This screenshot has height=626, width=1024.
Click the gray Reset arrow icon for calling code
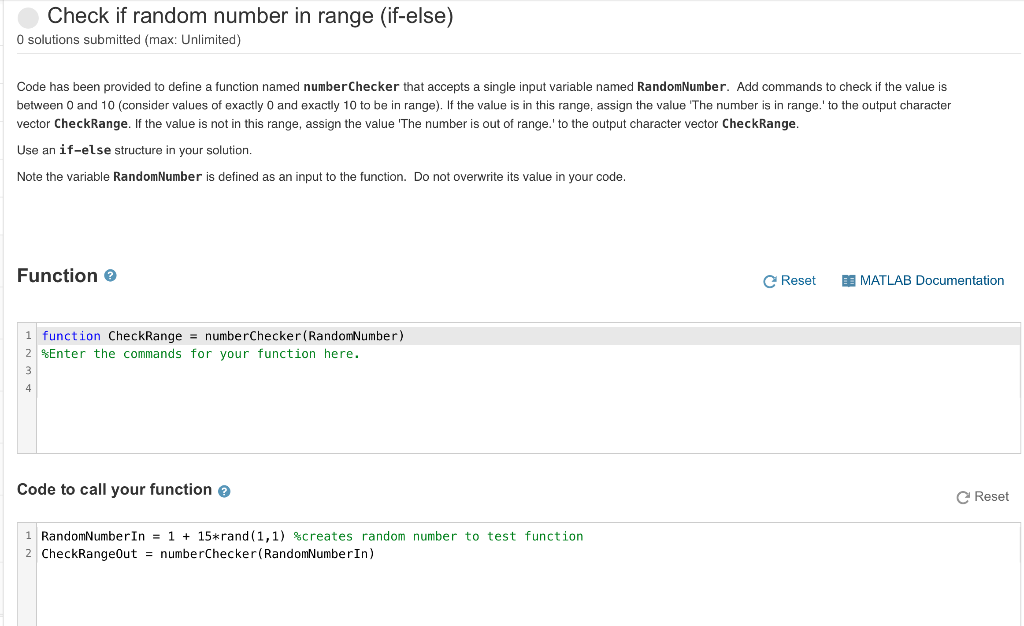pyautogui.click(x=963, y=497)
